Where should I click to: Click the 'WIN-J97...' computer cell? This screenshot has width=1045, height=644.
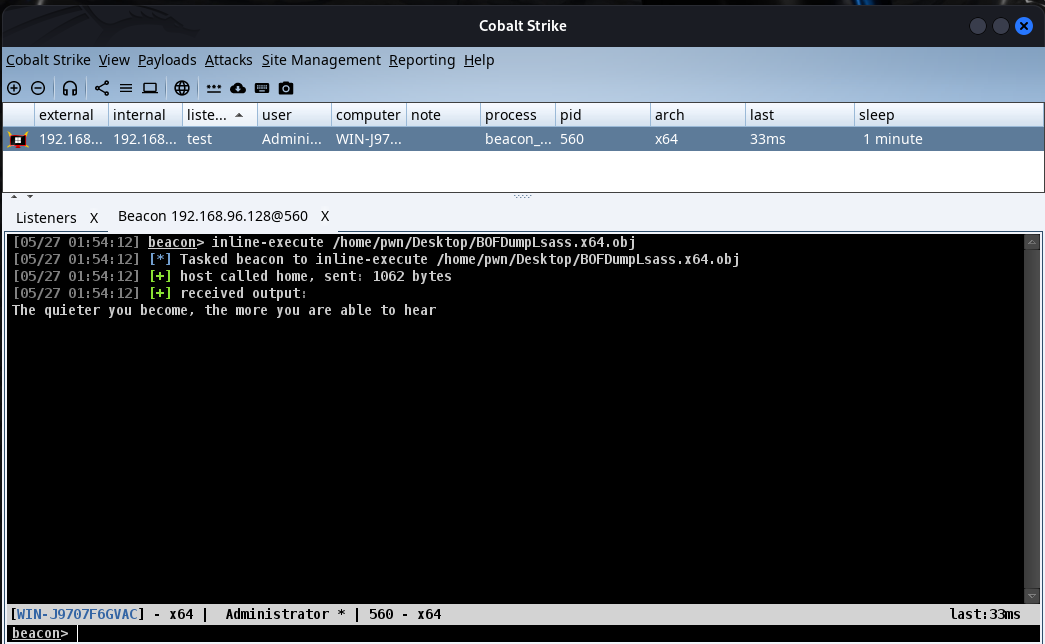click(369, 139)
